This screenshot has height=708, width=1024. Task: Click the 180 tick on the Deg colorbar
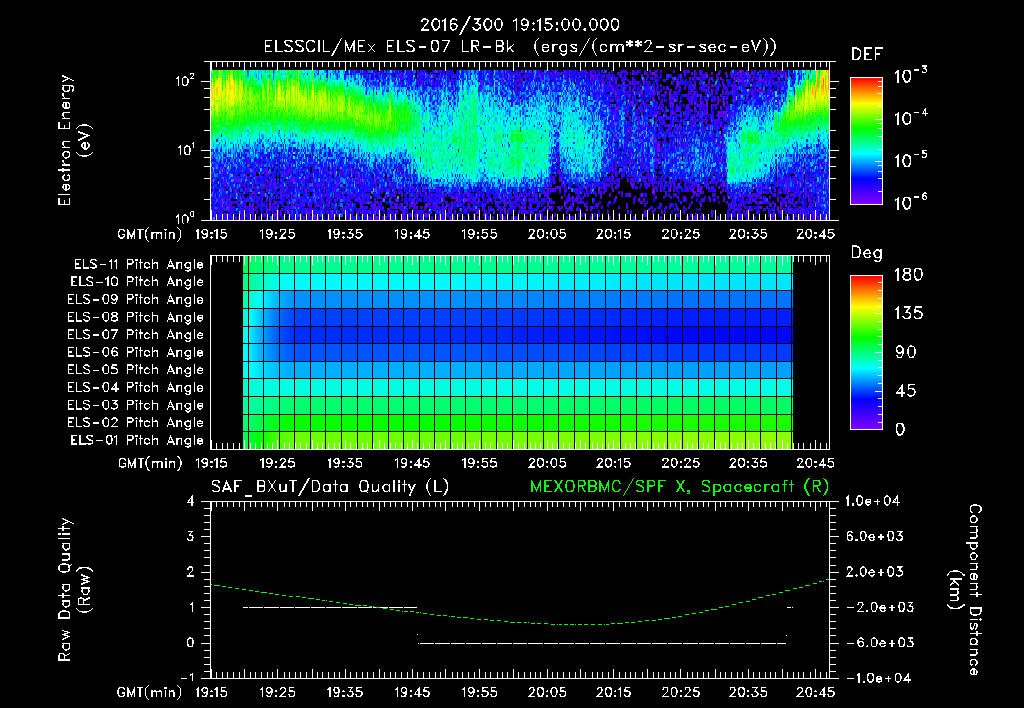click(908, 275)
